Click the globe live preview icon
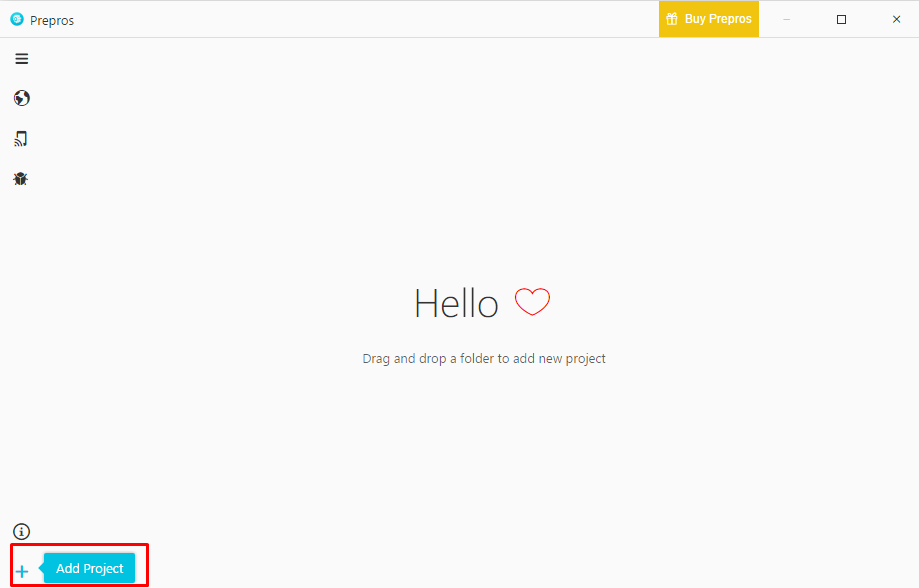Screen dimensions: 919x588 (x=21, y=98)
